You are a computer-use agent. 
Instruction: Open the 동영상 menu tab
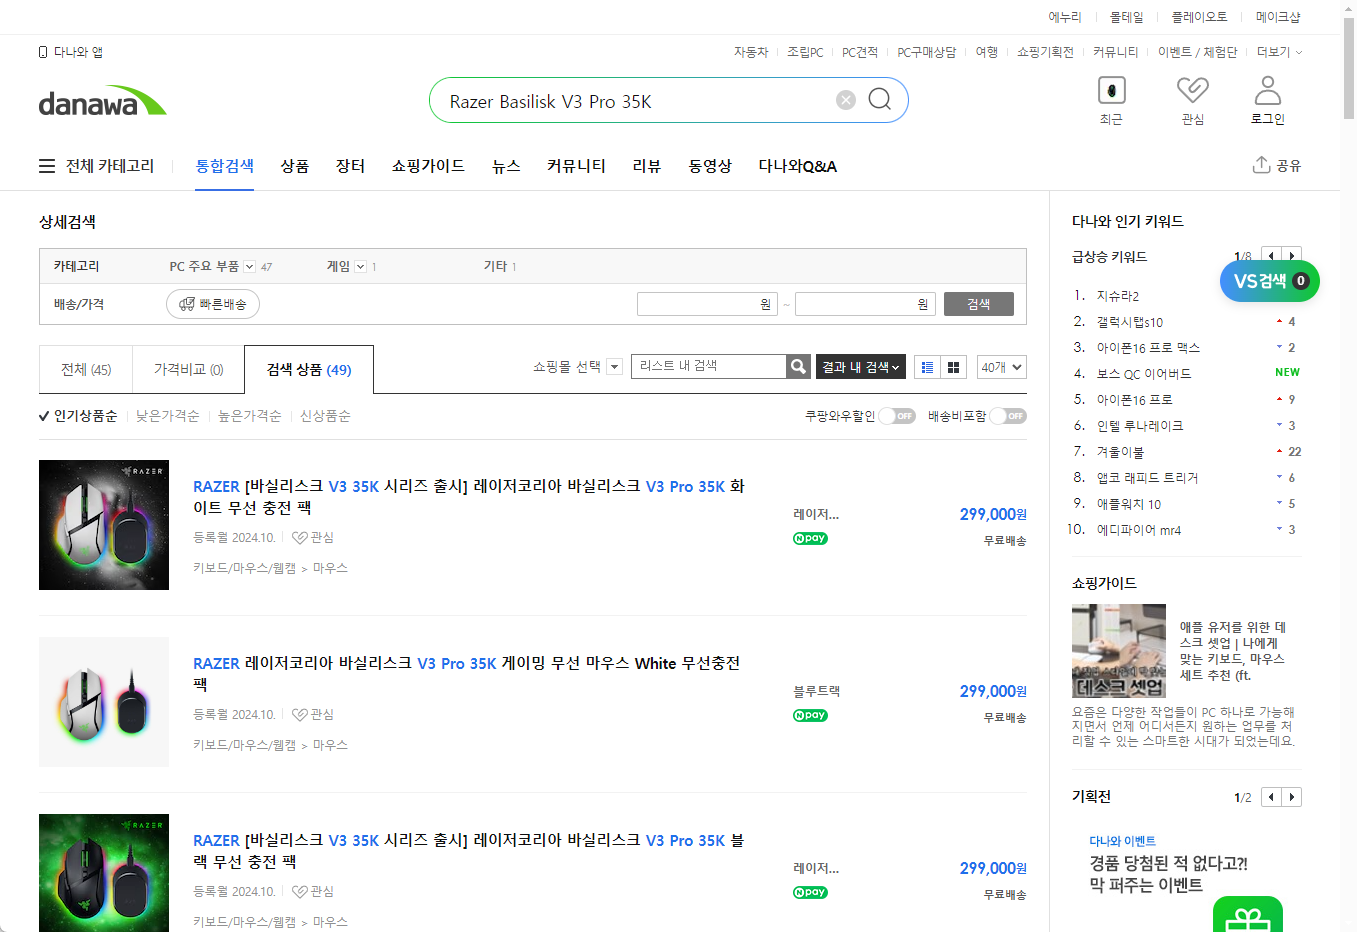coord(710,166)
